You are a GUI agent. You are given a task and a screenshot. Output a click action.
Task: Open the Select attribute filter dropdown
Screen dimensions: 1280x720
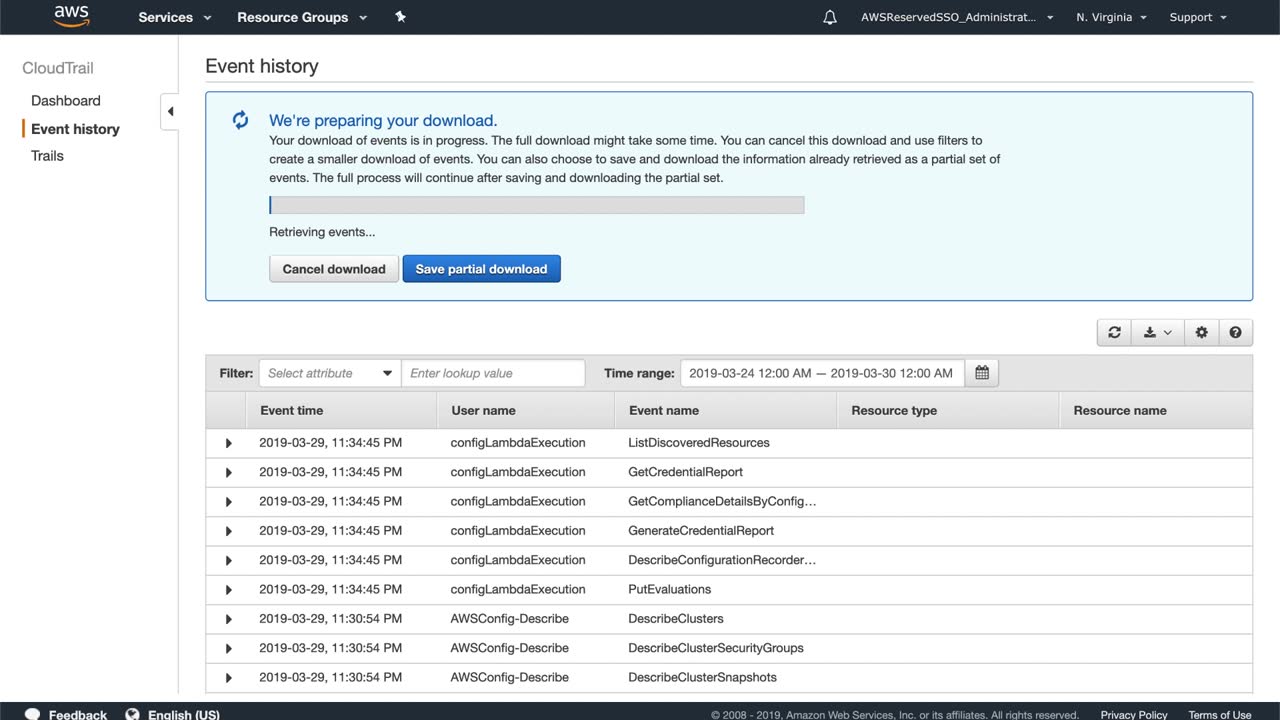pos(329,373)
